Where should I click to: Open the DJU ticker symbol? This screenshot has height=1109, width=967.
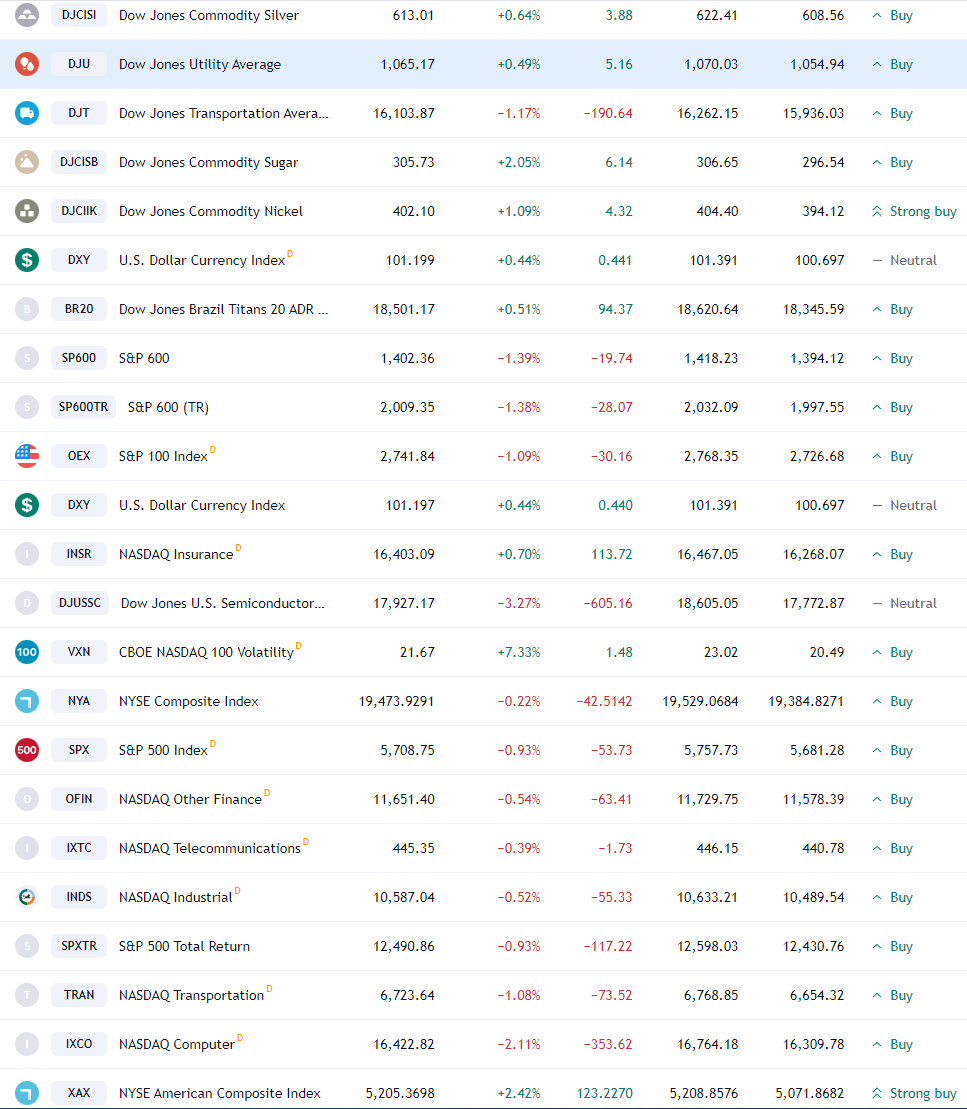pos(79,64)
